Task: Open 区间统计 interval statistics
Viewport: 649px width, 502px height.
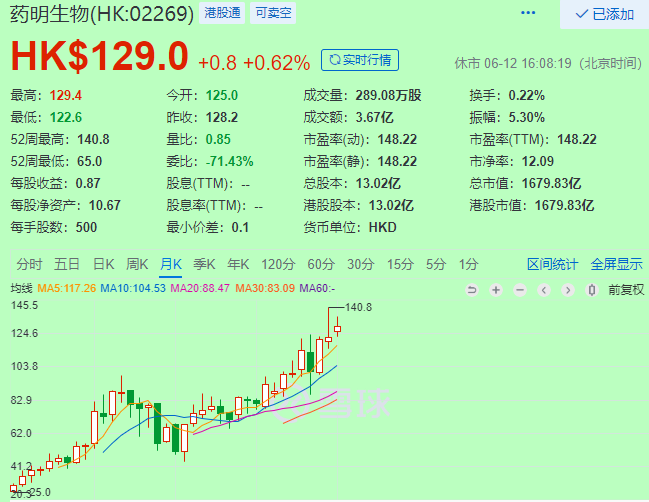Action: coord(552,264)
